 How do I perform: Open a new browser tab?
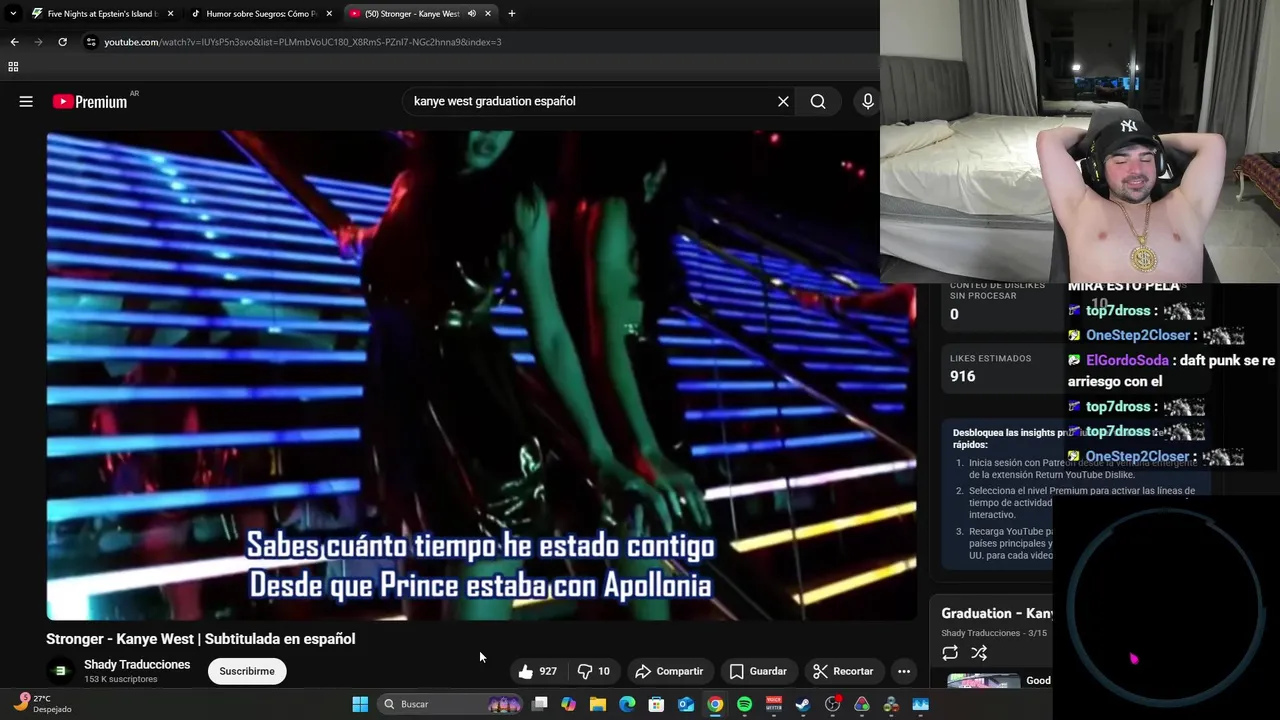511,14
